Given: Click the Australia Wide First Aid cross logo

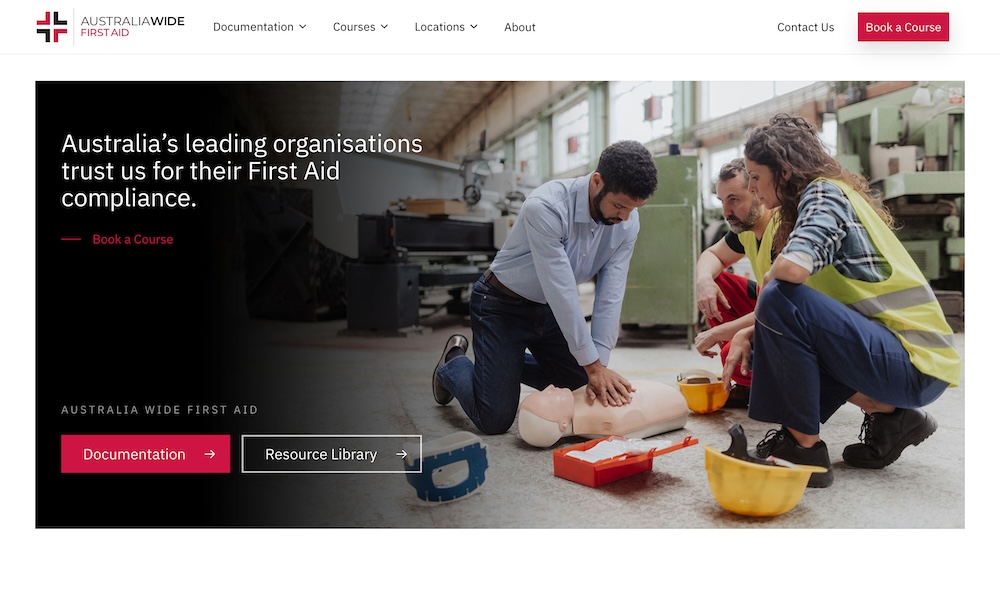Looking at the screenshot, I should (52, 27).
